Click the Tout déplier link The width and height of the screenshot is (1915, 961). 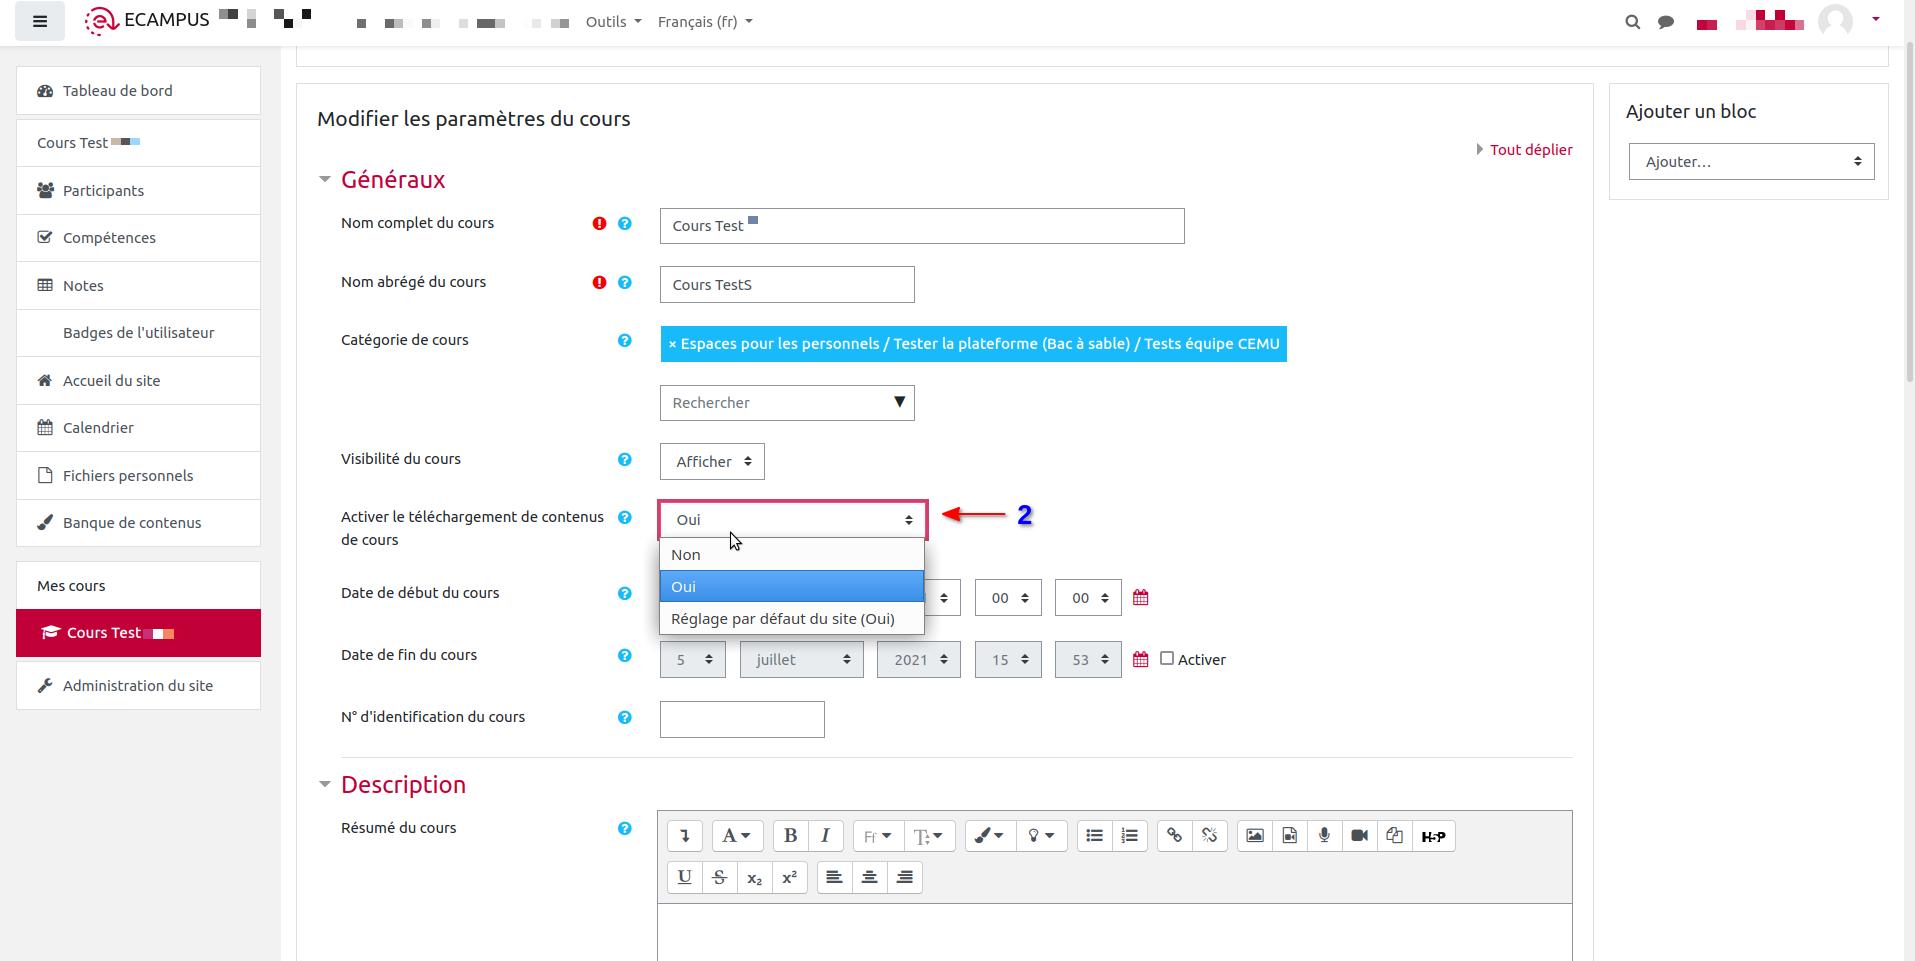click(x=1530, y=150)
